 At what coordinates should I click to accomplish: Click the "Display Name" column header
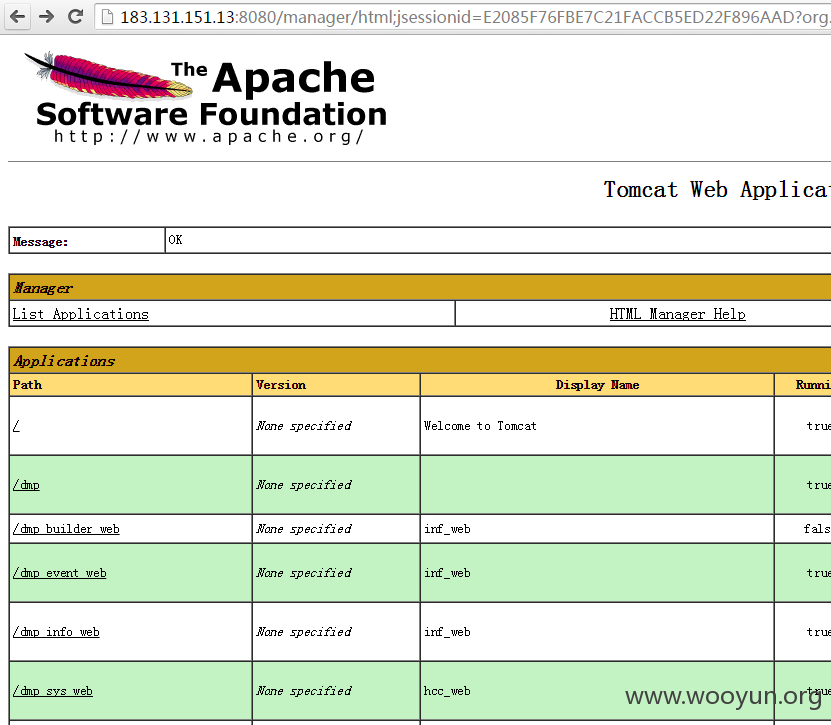point(597,385)
